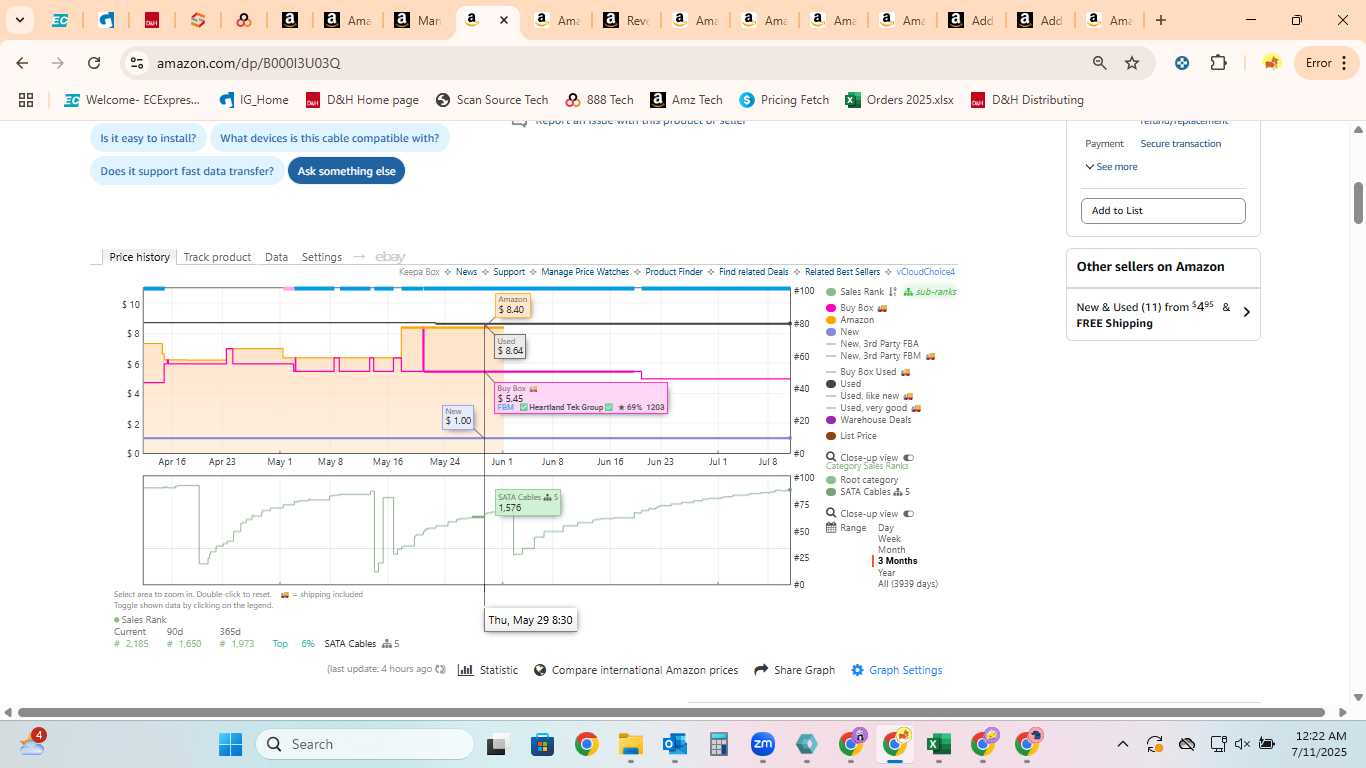Screen dimensions: 1366x768
Task: Click the Windows taskbar Search box
Action: (x=365, y=744)
